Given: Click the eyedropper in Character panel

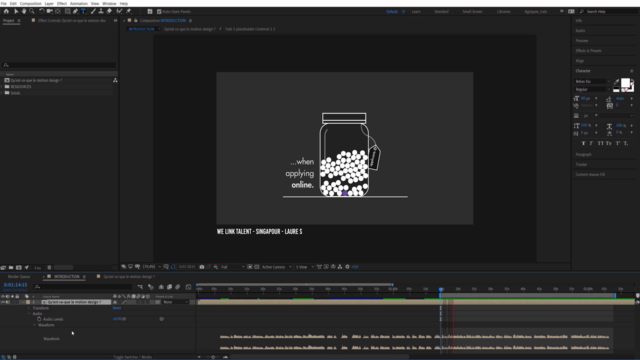Looking at the screenshot, I should click(x=616, y=82).
